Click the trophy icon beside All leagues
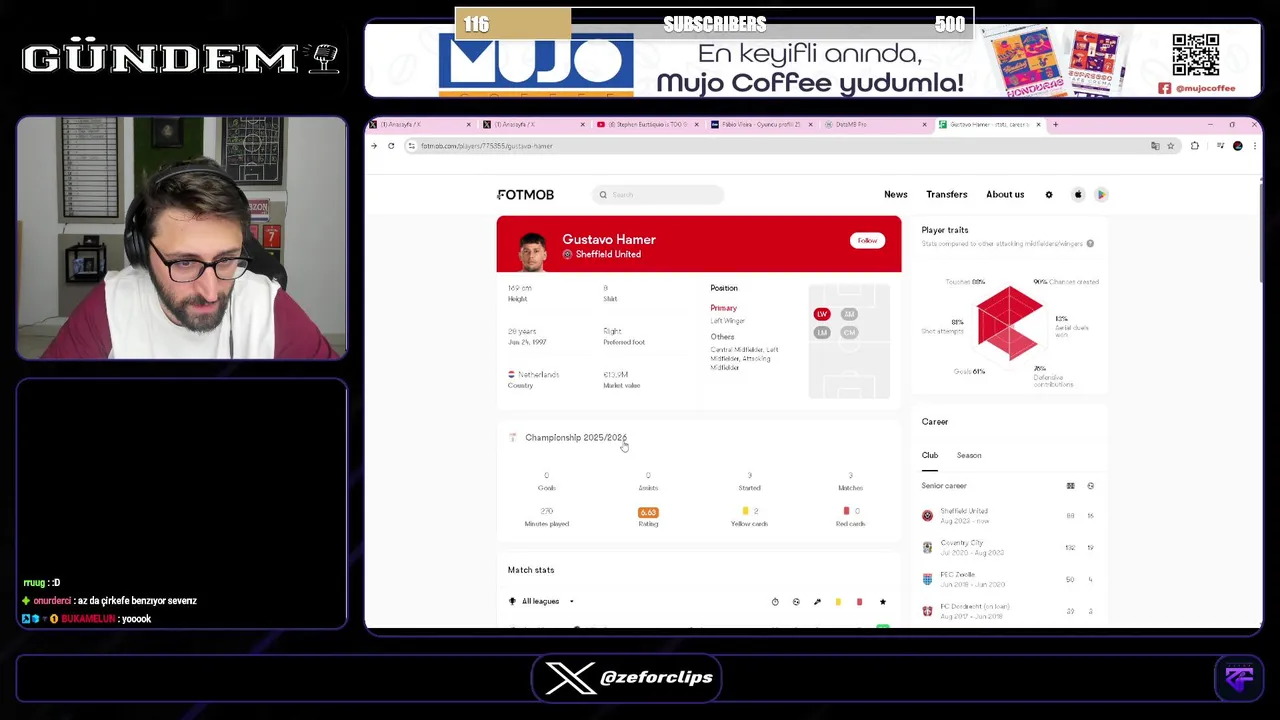 click(513, 602)
